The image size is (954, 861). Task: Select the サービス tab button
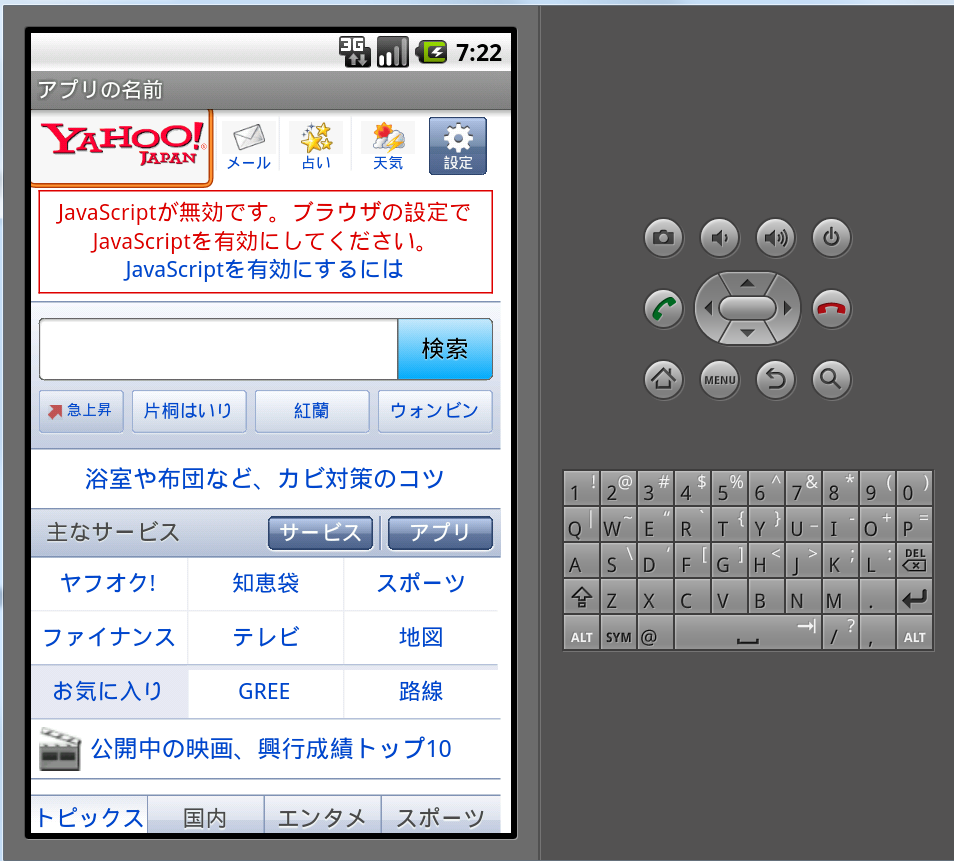[x=320, y=533]
